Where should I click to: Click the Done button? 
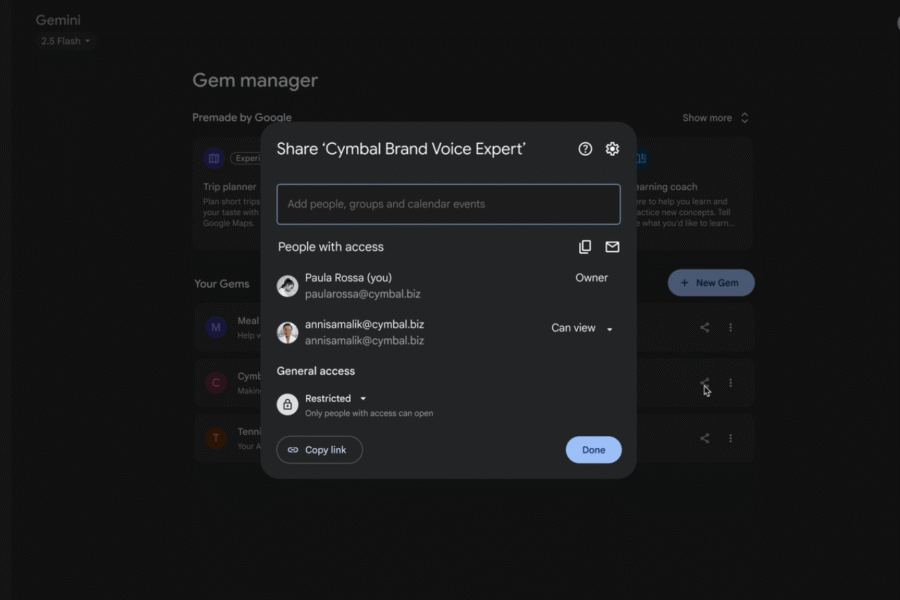coord(593,450)
